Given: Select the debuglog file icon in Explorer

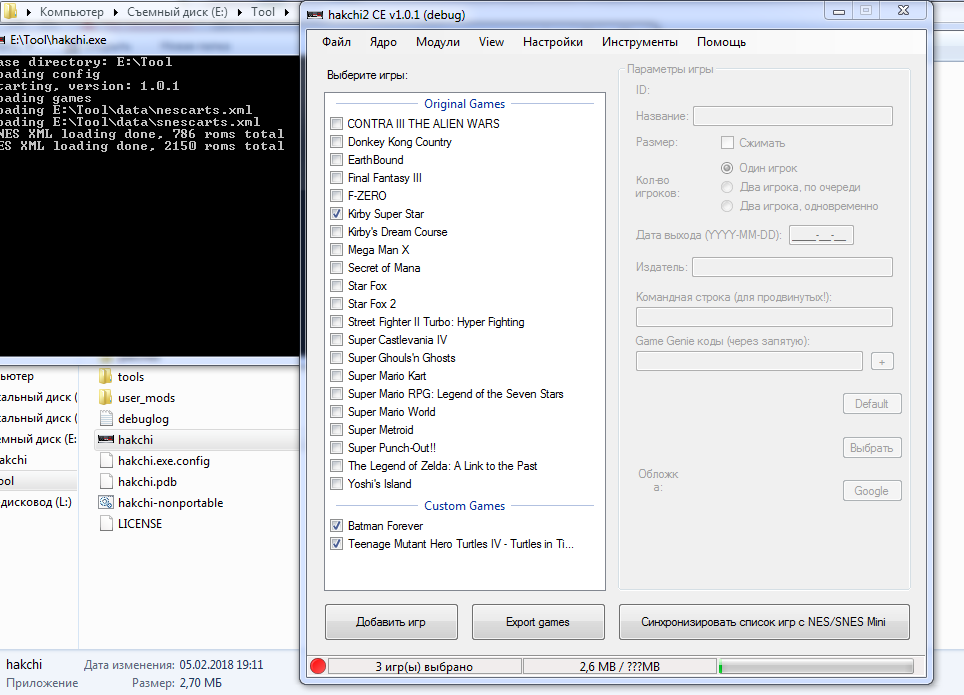Looking at the screenshot, I should click(106, 418).
